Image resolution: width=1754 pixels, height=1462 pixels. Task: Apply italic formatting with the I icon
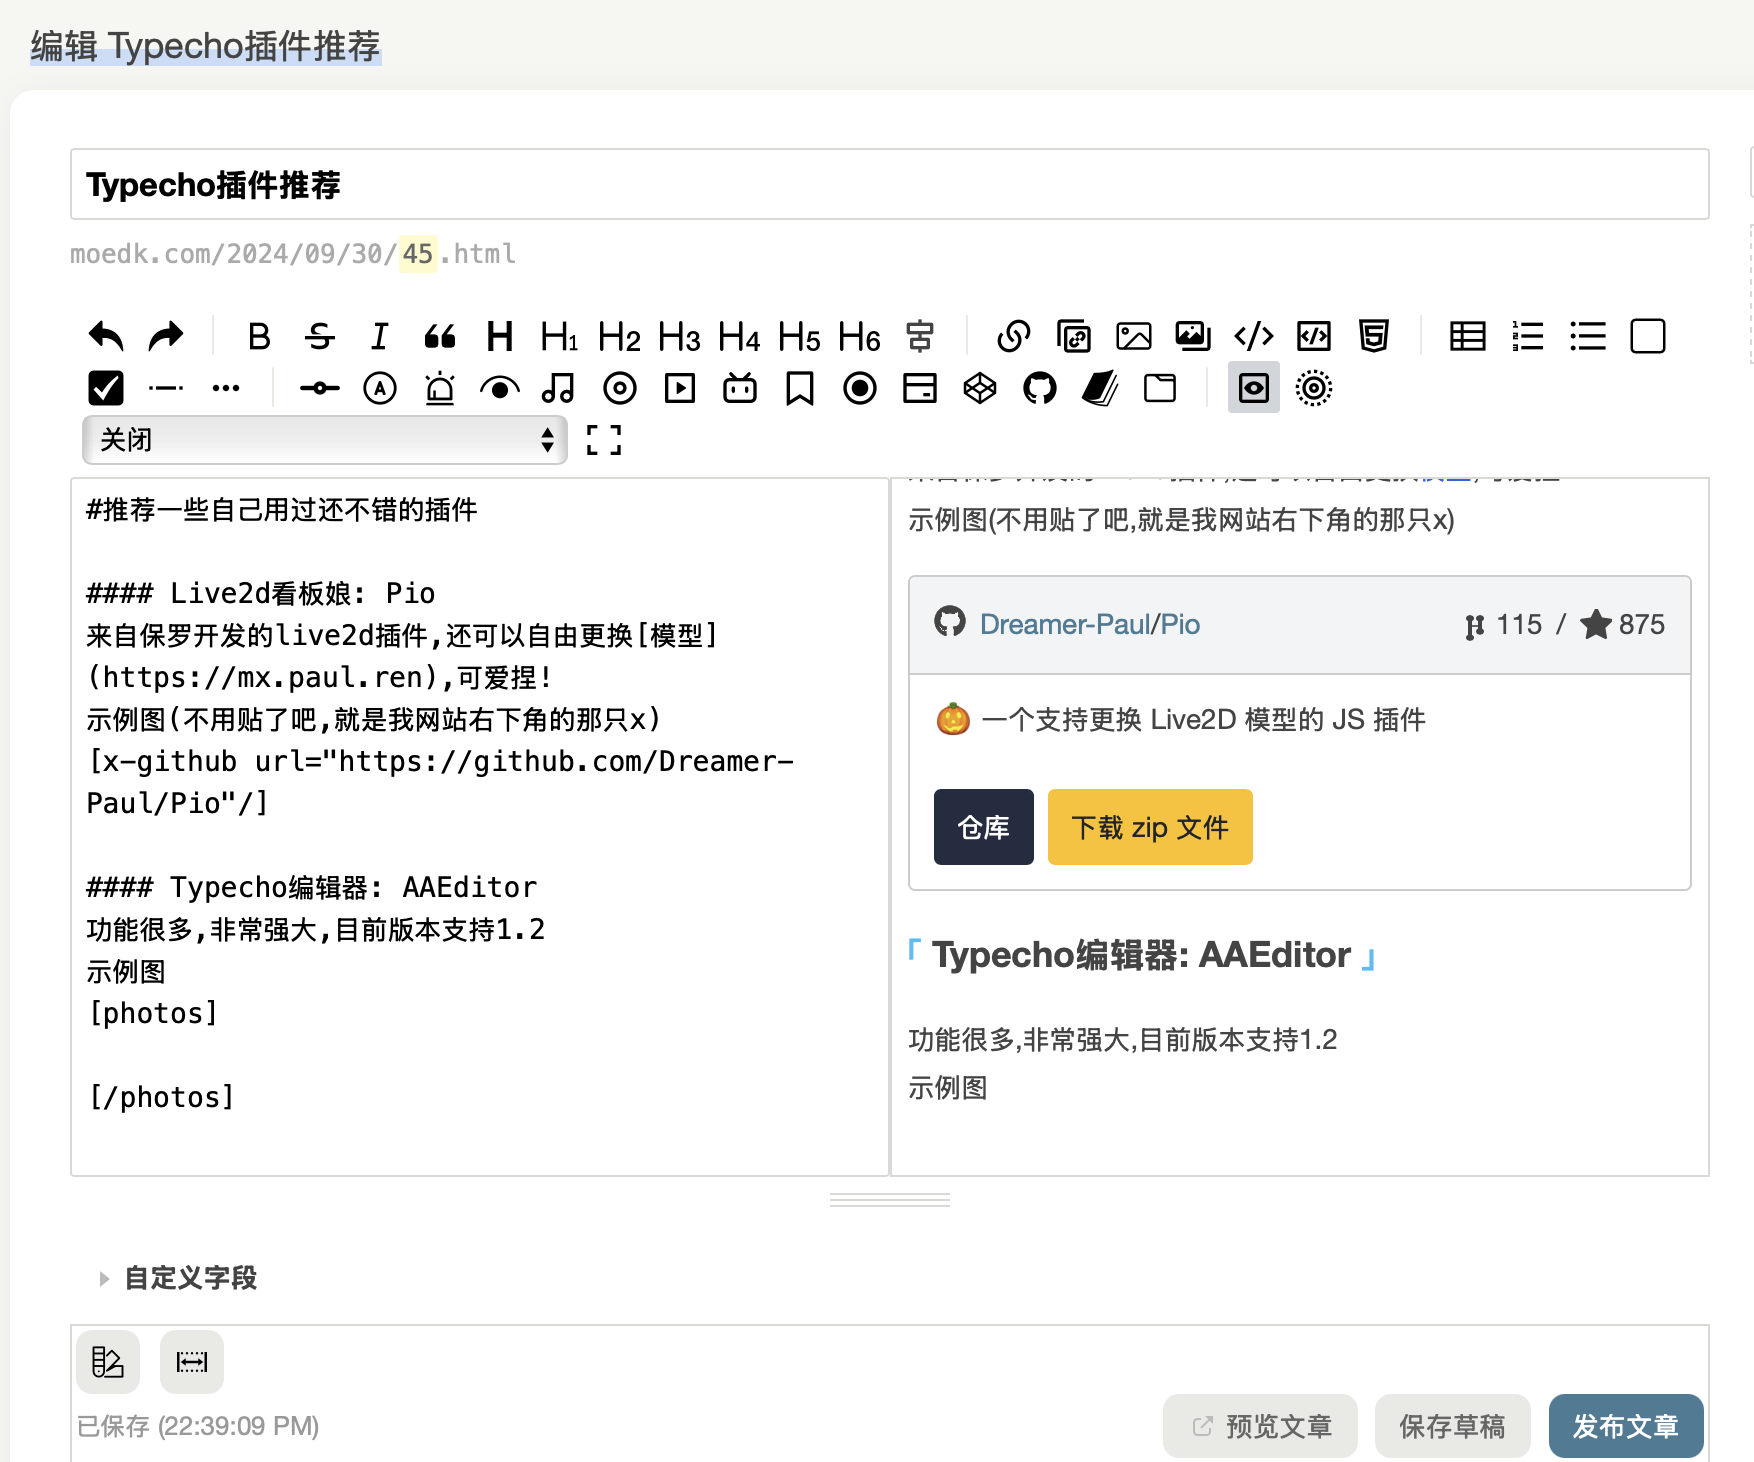[x=379, y=336]
